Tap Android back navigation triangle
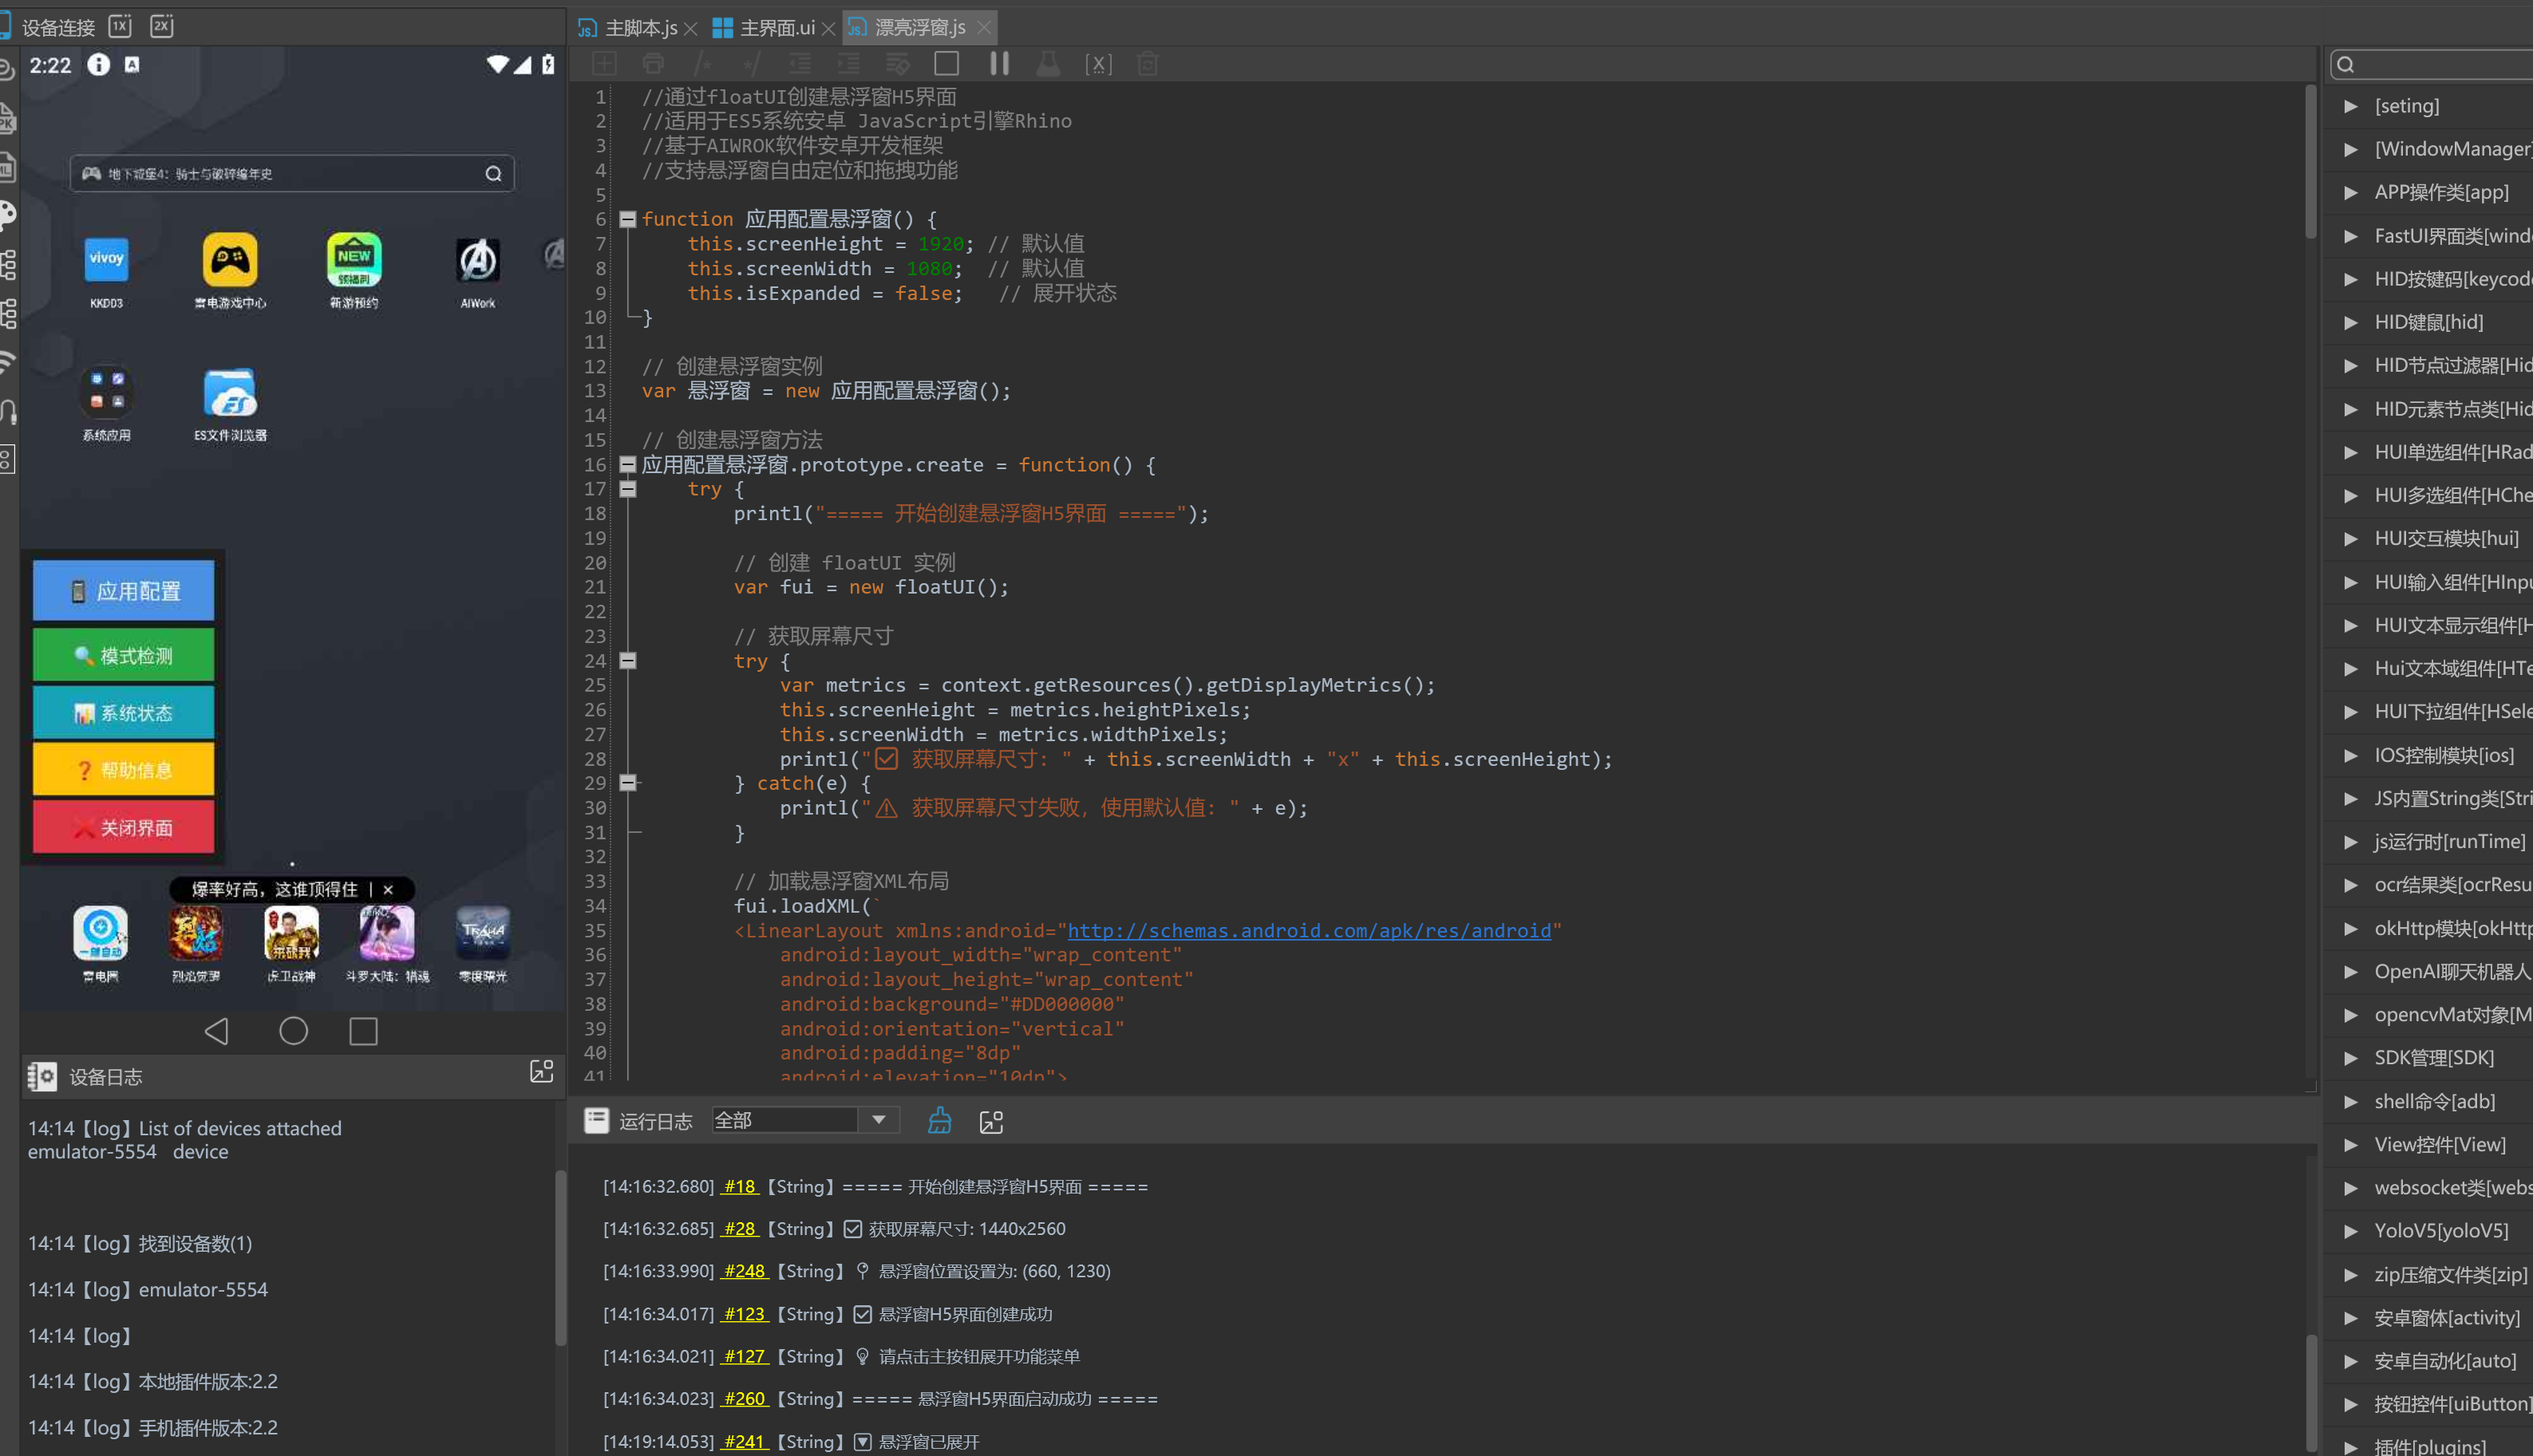 (x=217, y=1031)
